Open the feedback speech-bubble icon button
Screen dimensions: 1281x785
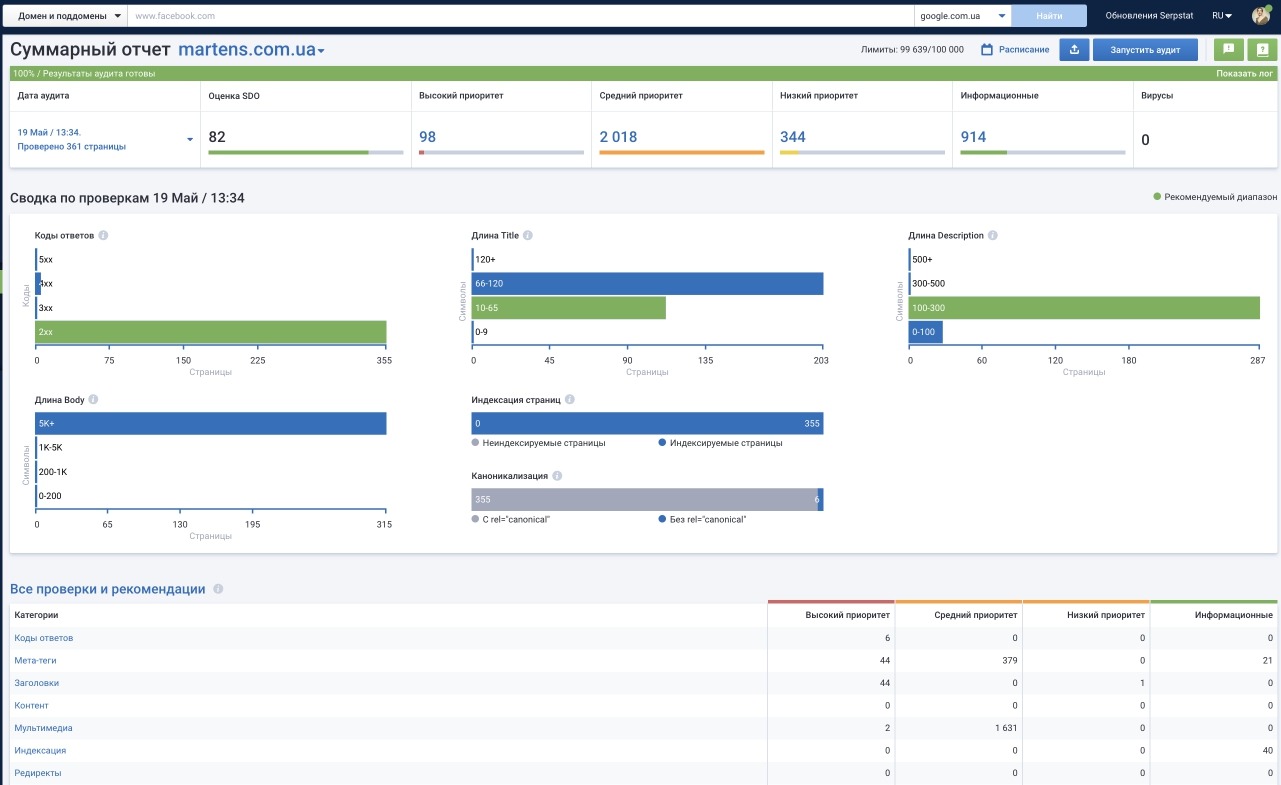pos(1228,50)
